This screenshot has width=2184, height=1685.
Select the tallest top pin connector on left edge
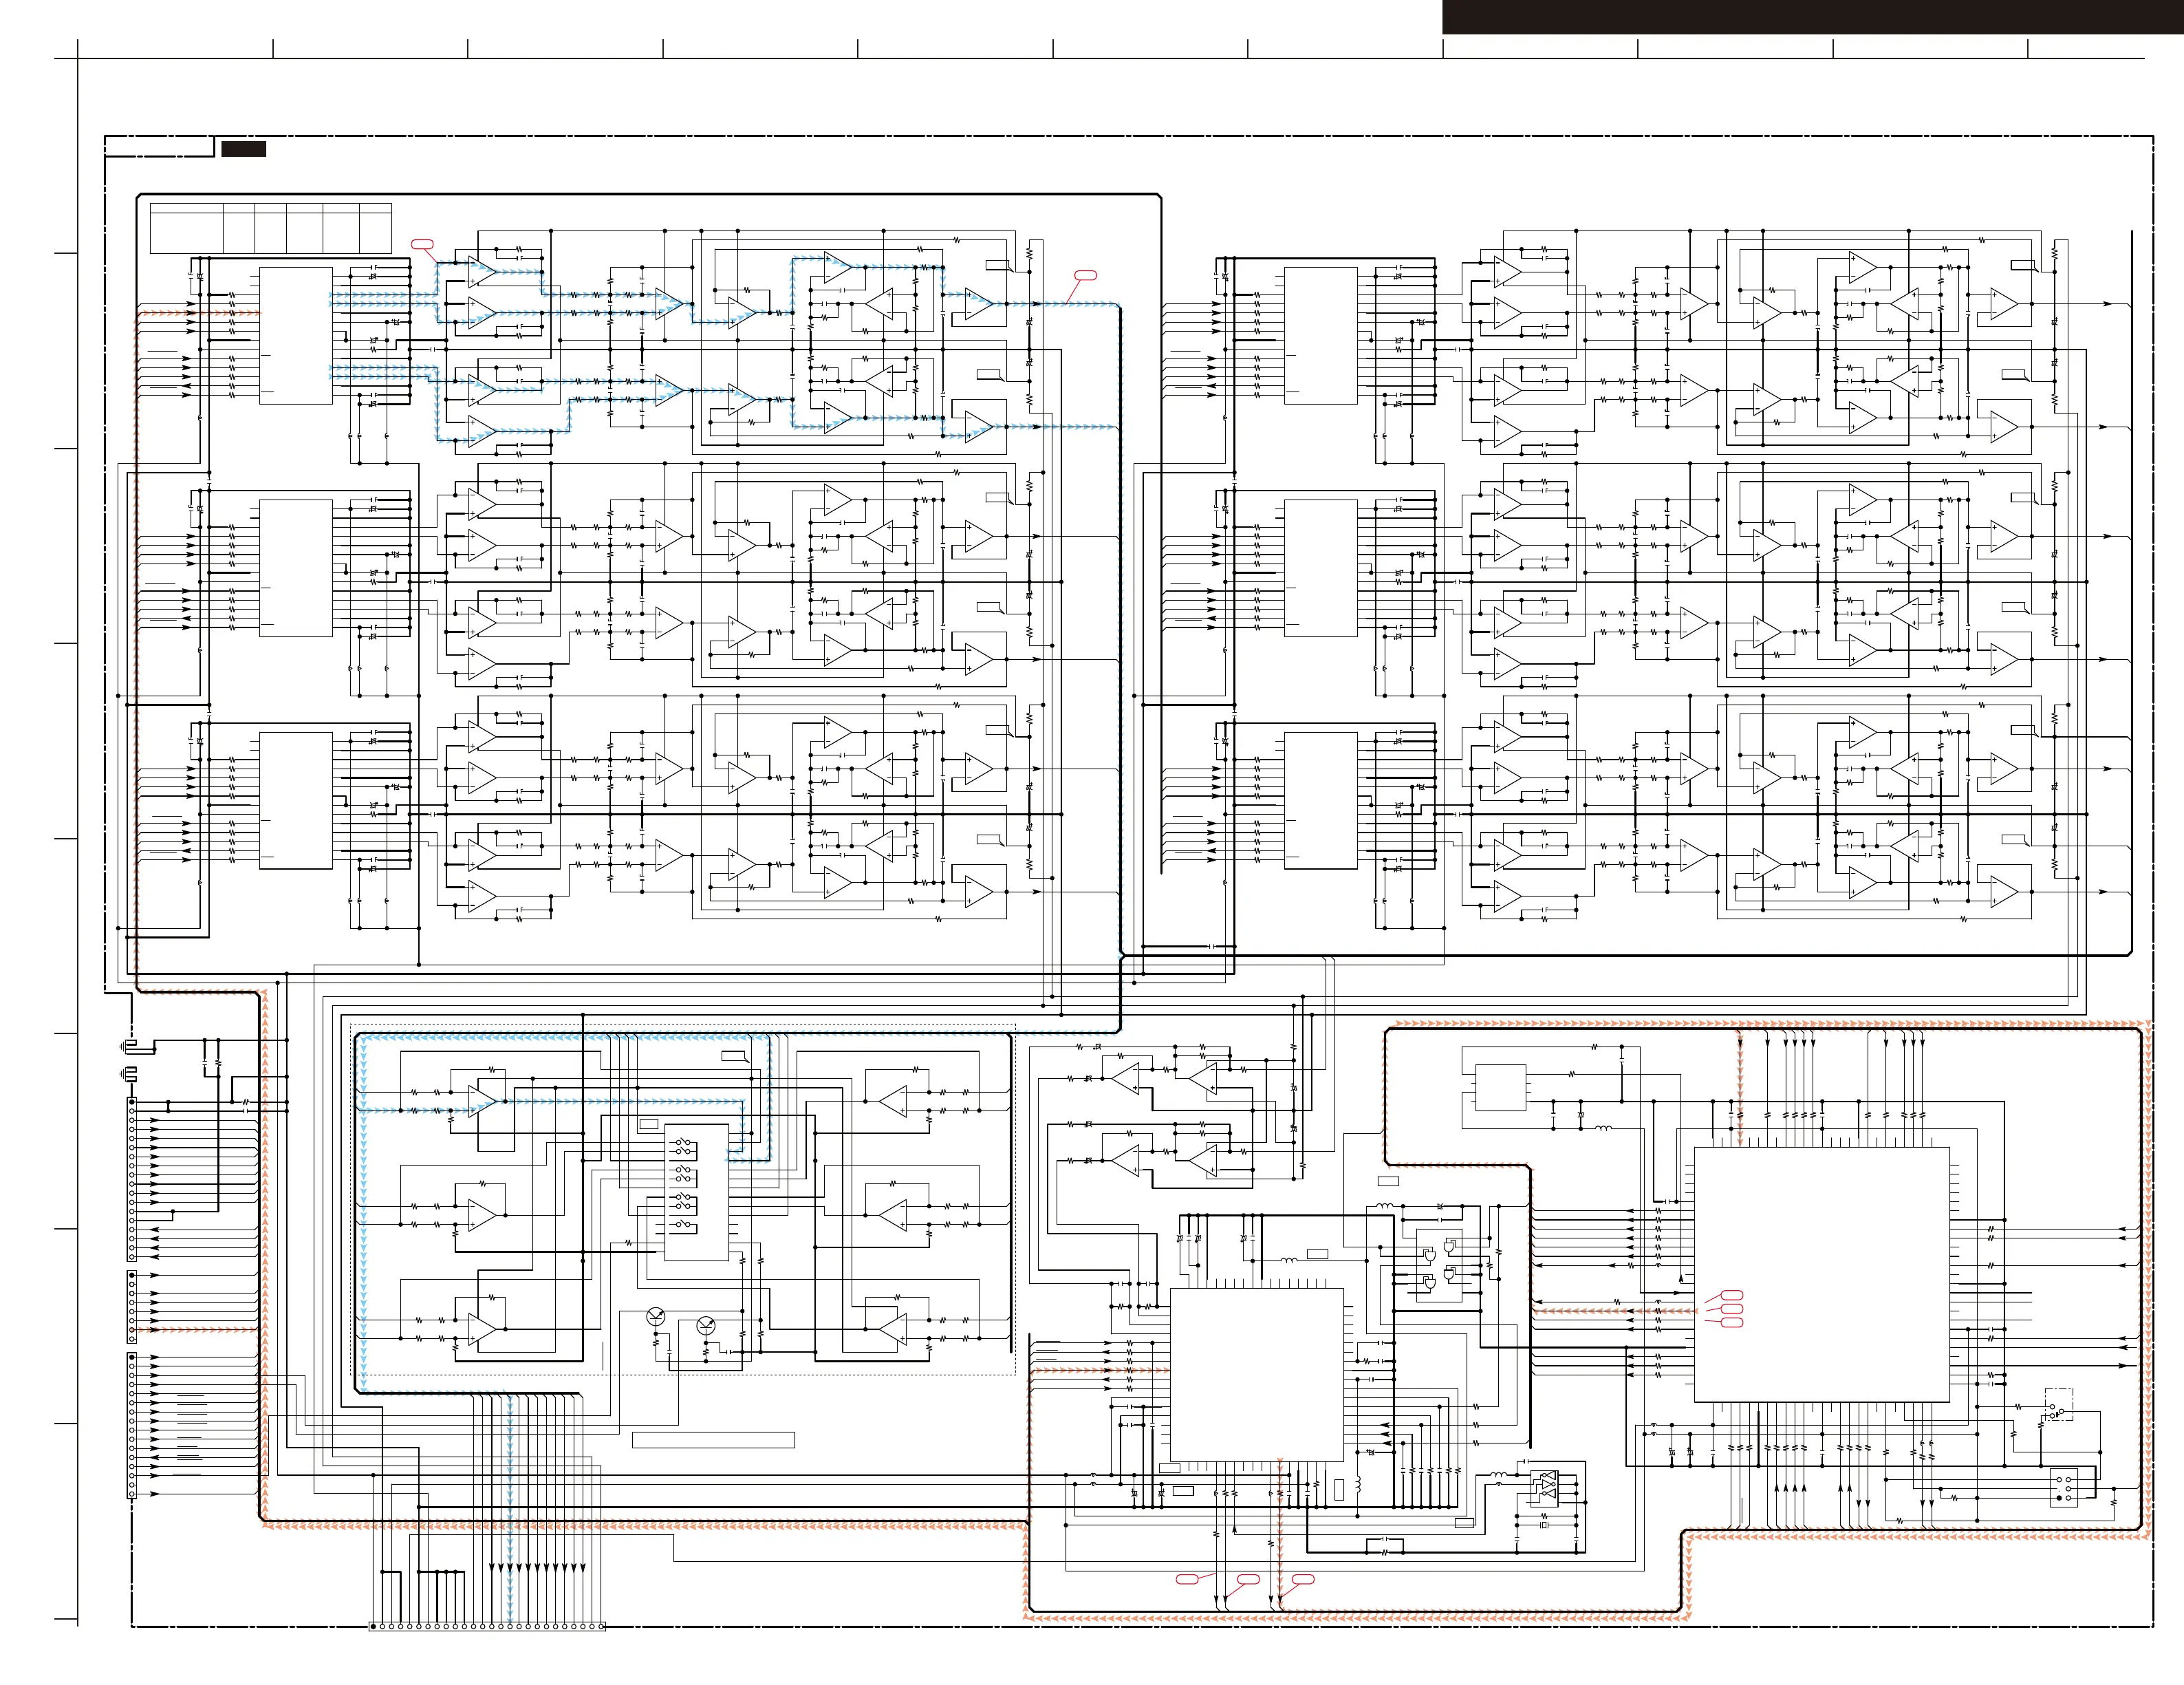[131, 1178]
